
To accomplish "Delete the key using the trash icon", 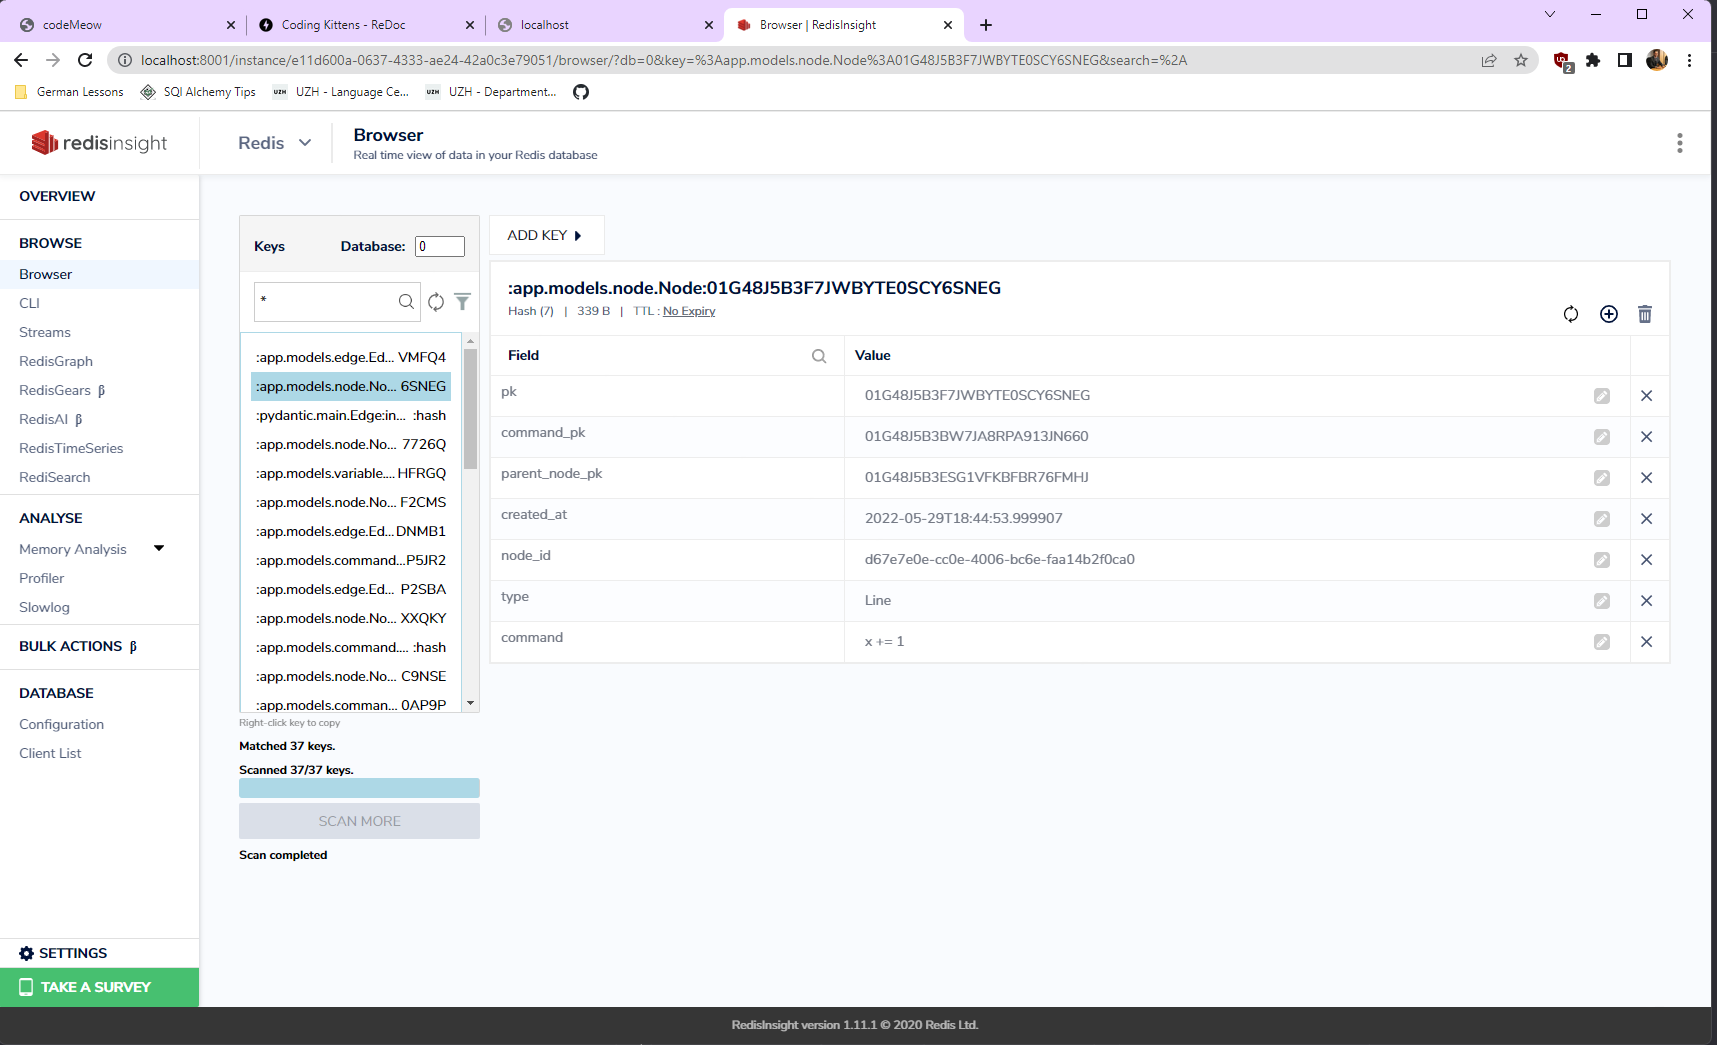I will point(1645,314).
